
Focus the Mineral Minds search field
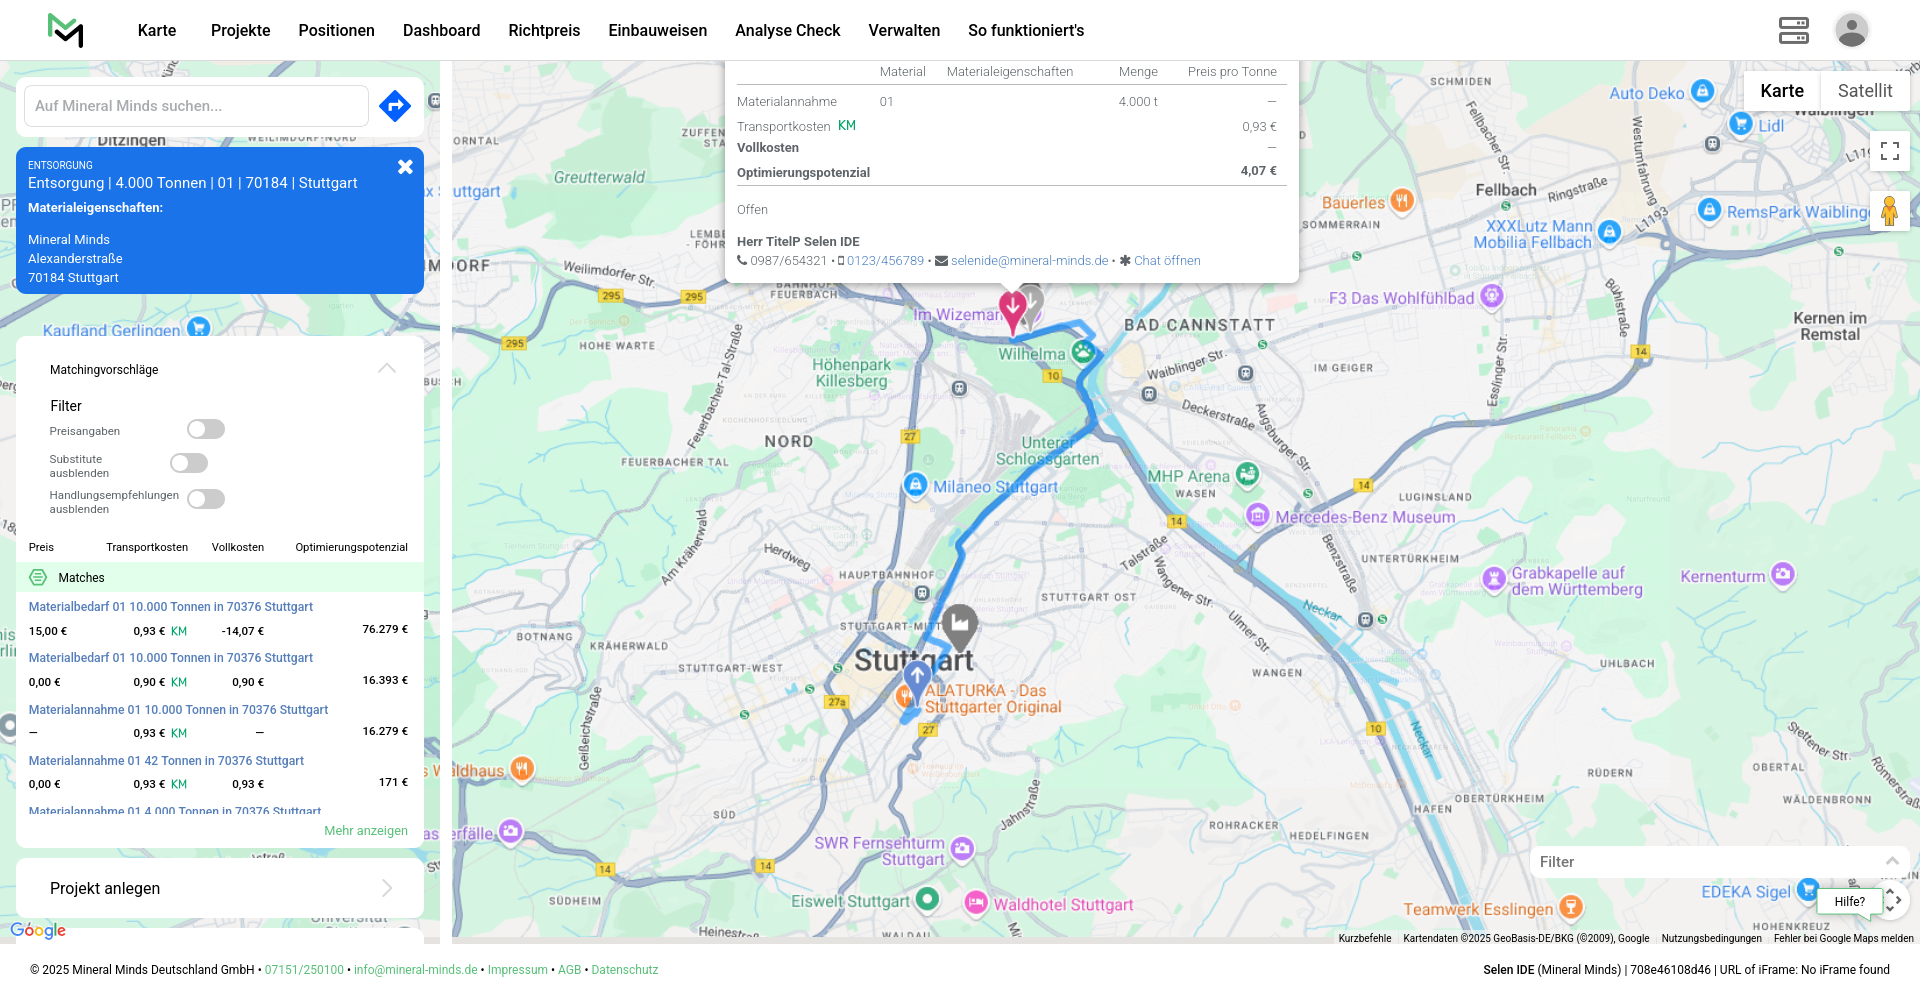coord(196,106)
